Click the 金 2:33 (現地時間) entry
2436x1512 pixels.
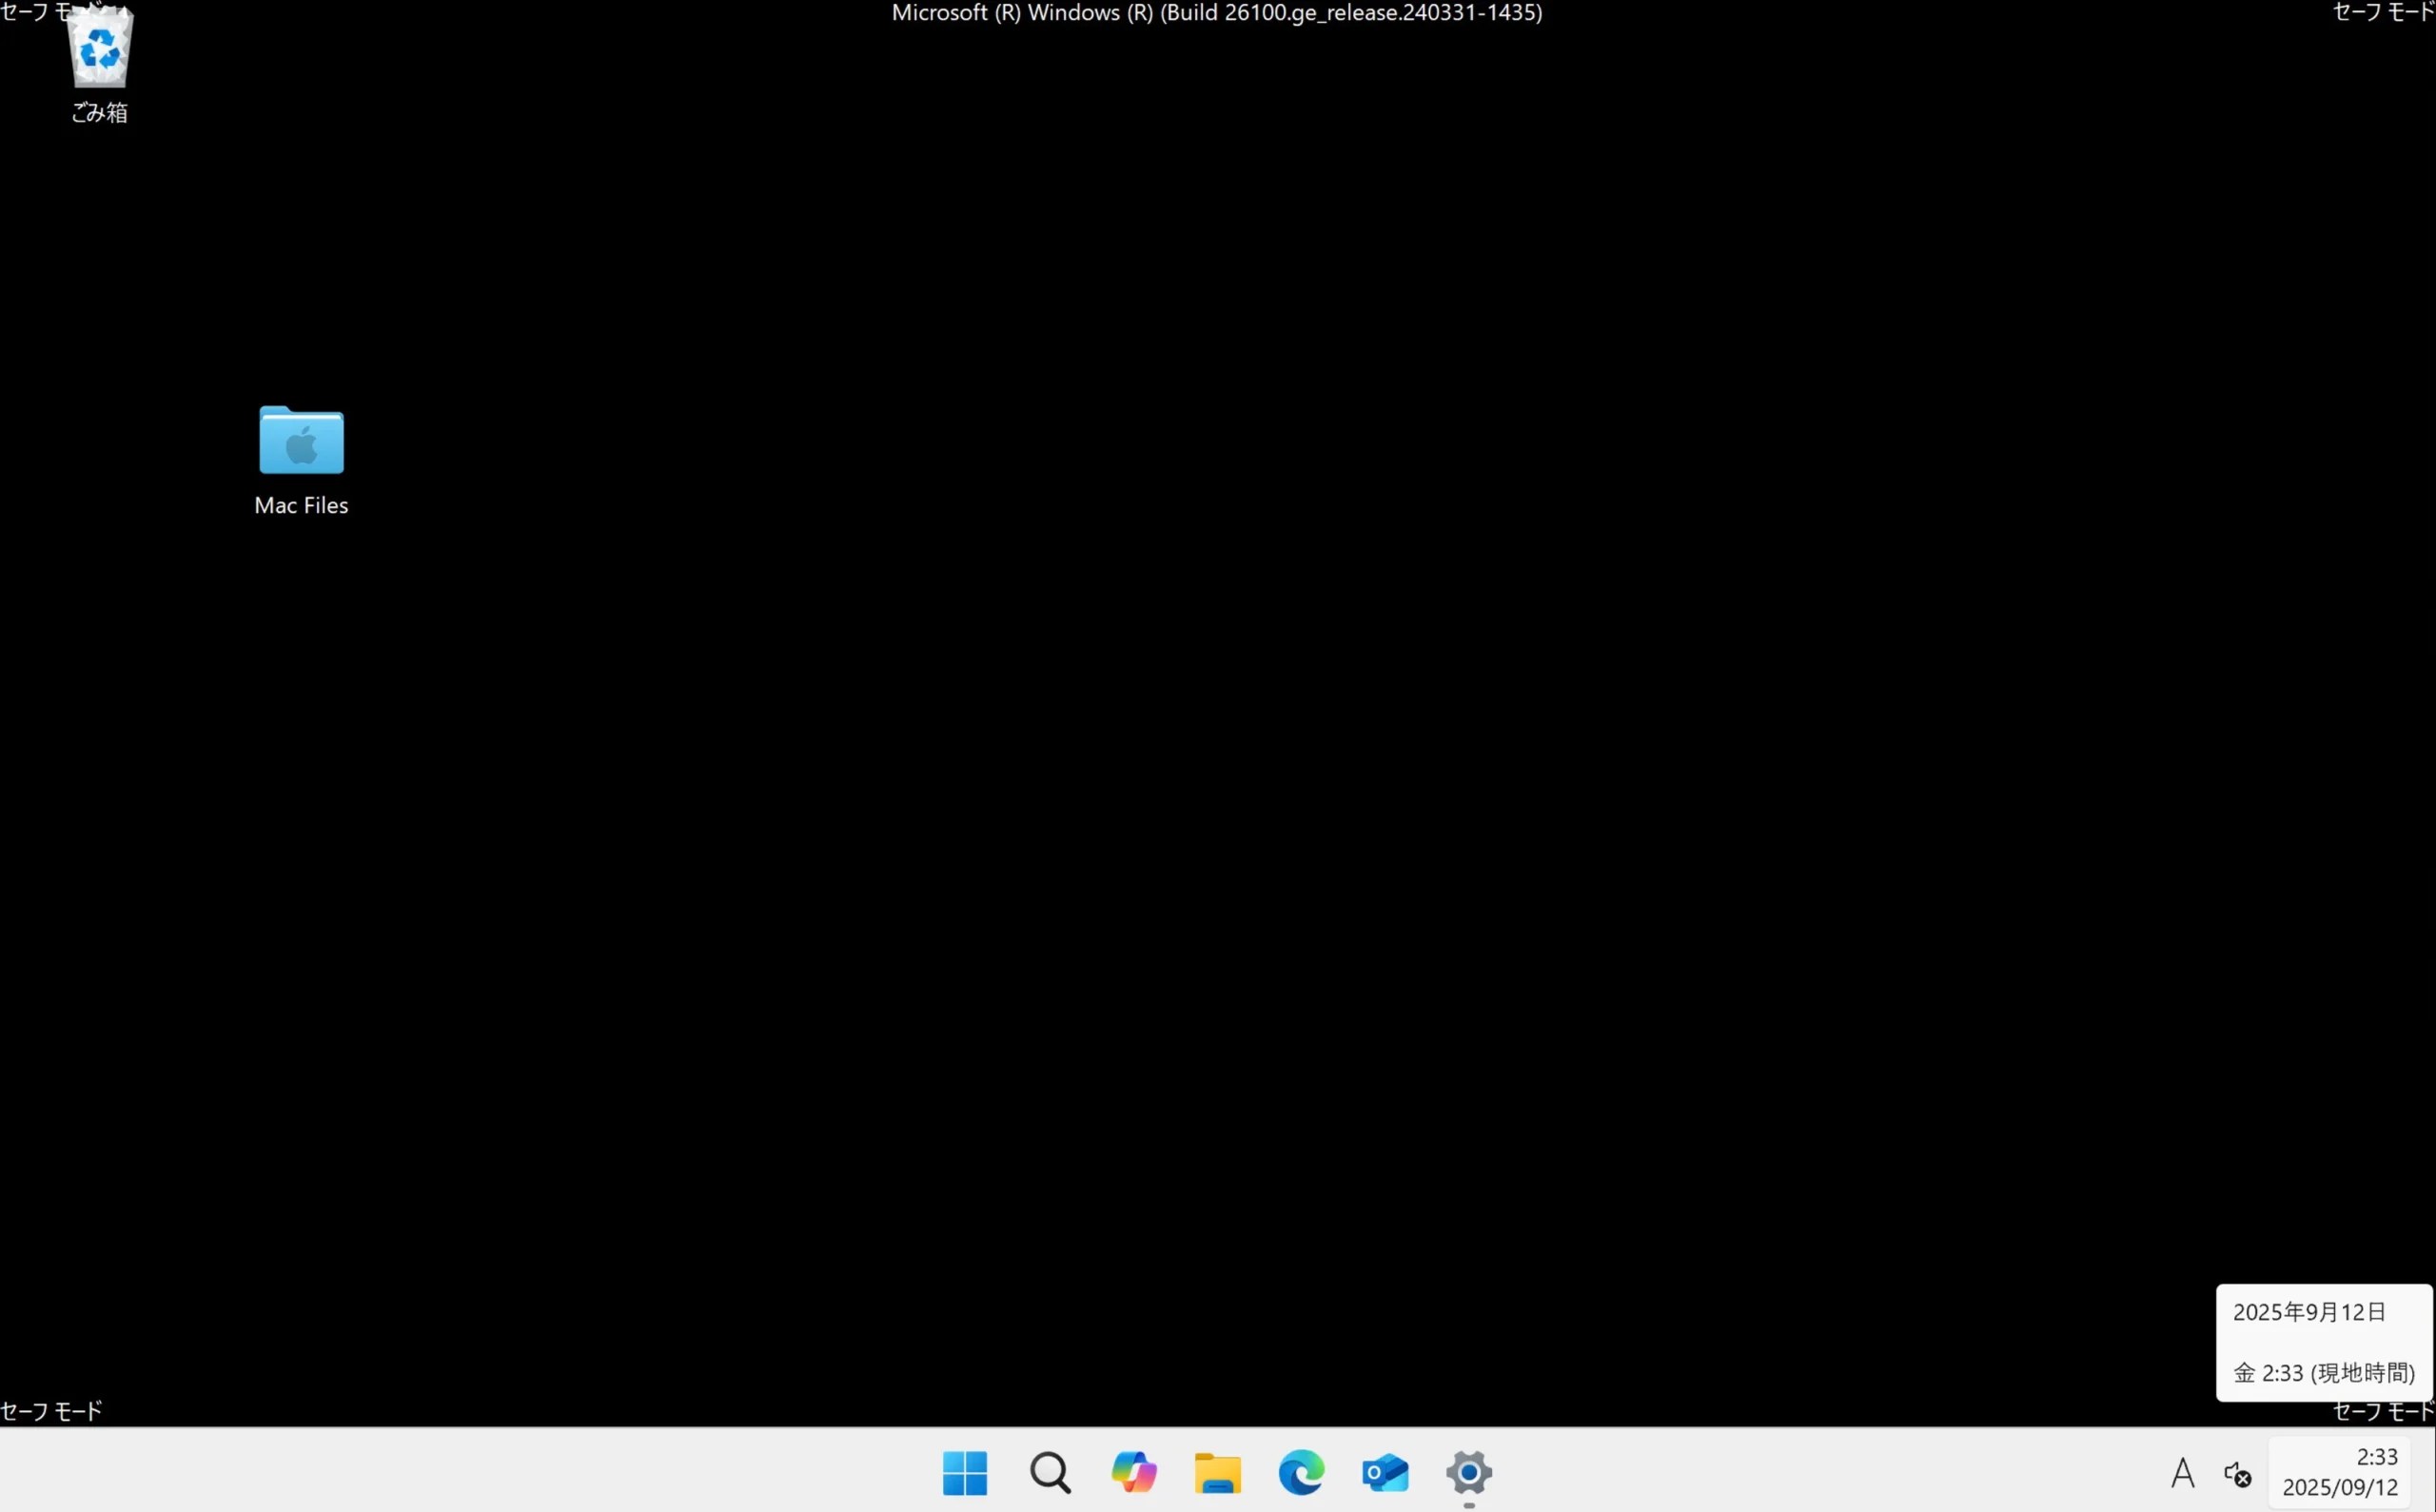[x=2322, y=1371]
